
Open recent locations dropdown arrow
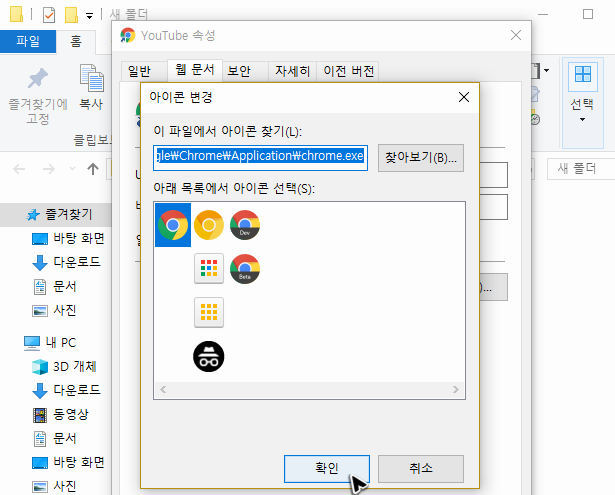[72, 169]
